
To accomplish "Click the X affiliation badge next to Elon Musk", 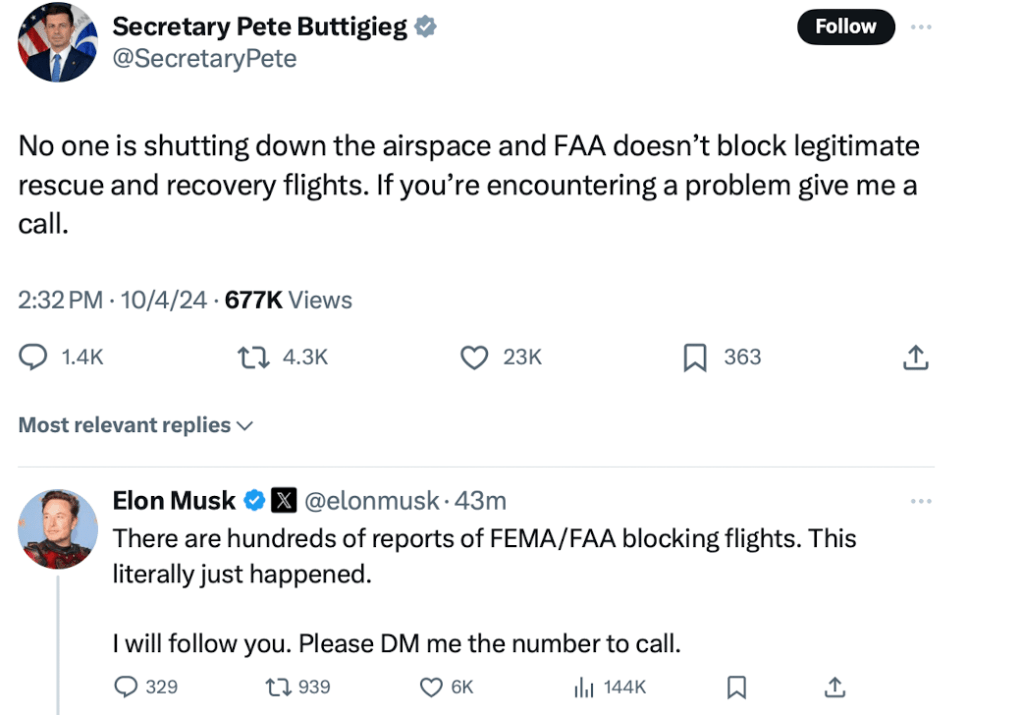I will (284, 500).
